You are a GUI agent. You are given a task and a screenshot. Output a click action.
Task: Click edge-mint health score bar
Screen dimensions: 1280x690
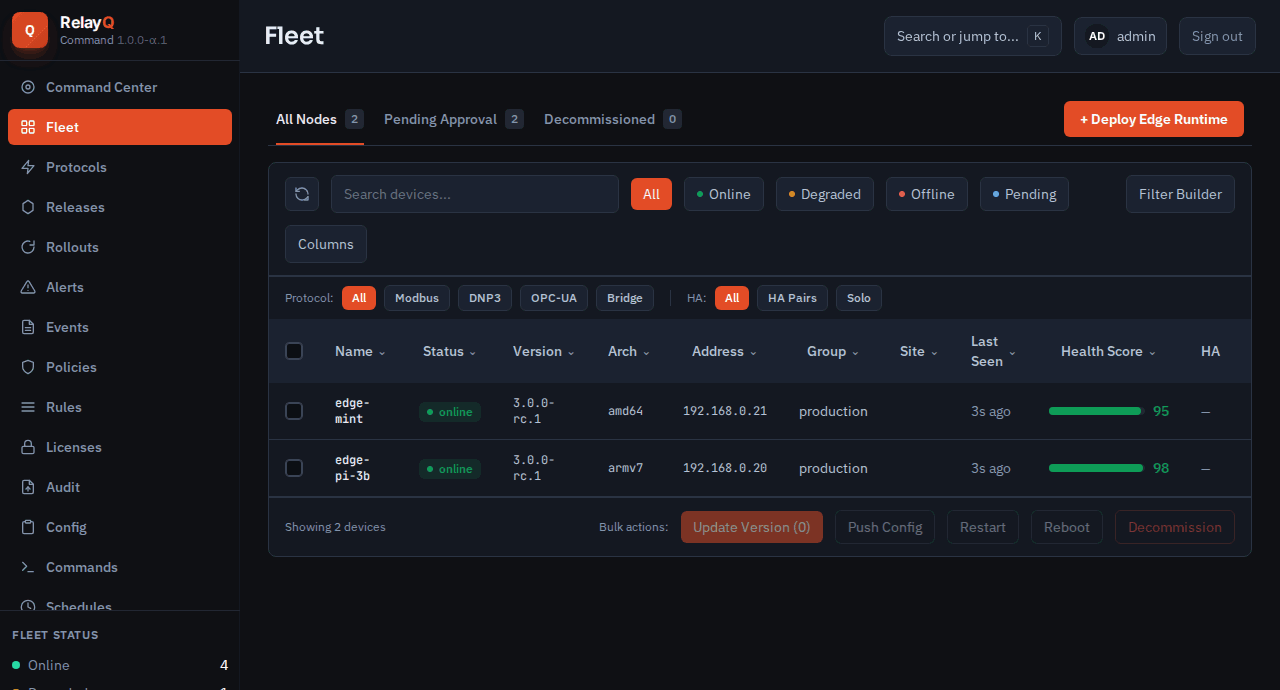pyautogui.click(x=1096, y=411)
